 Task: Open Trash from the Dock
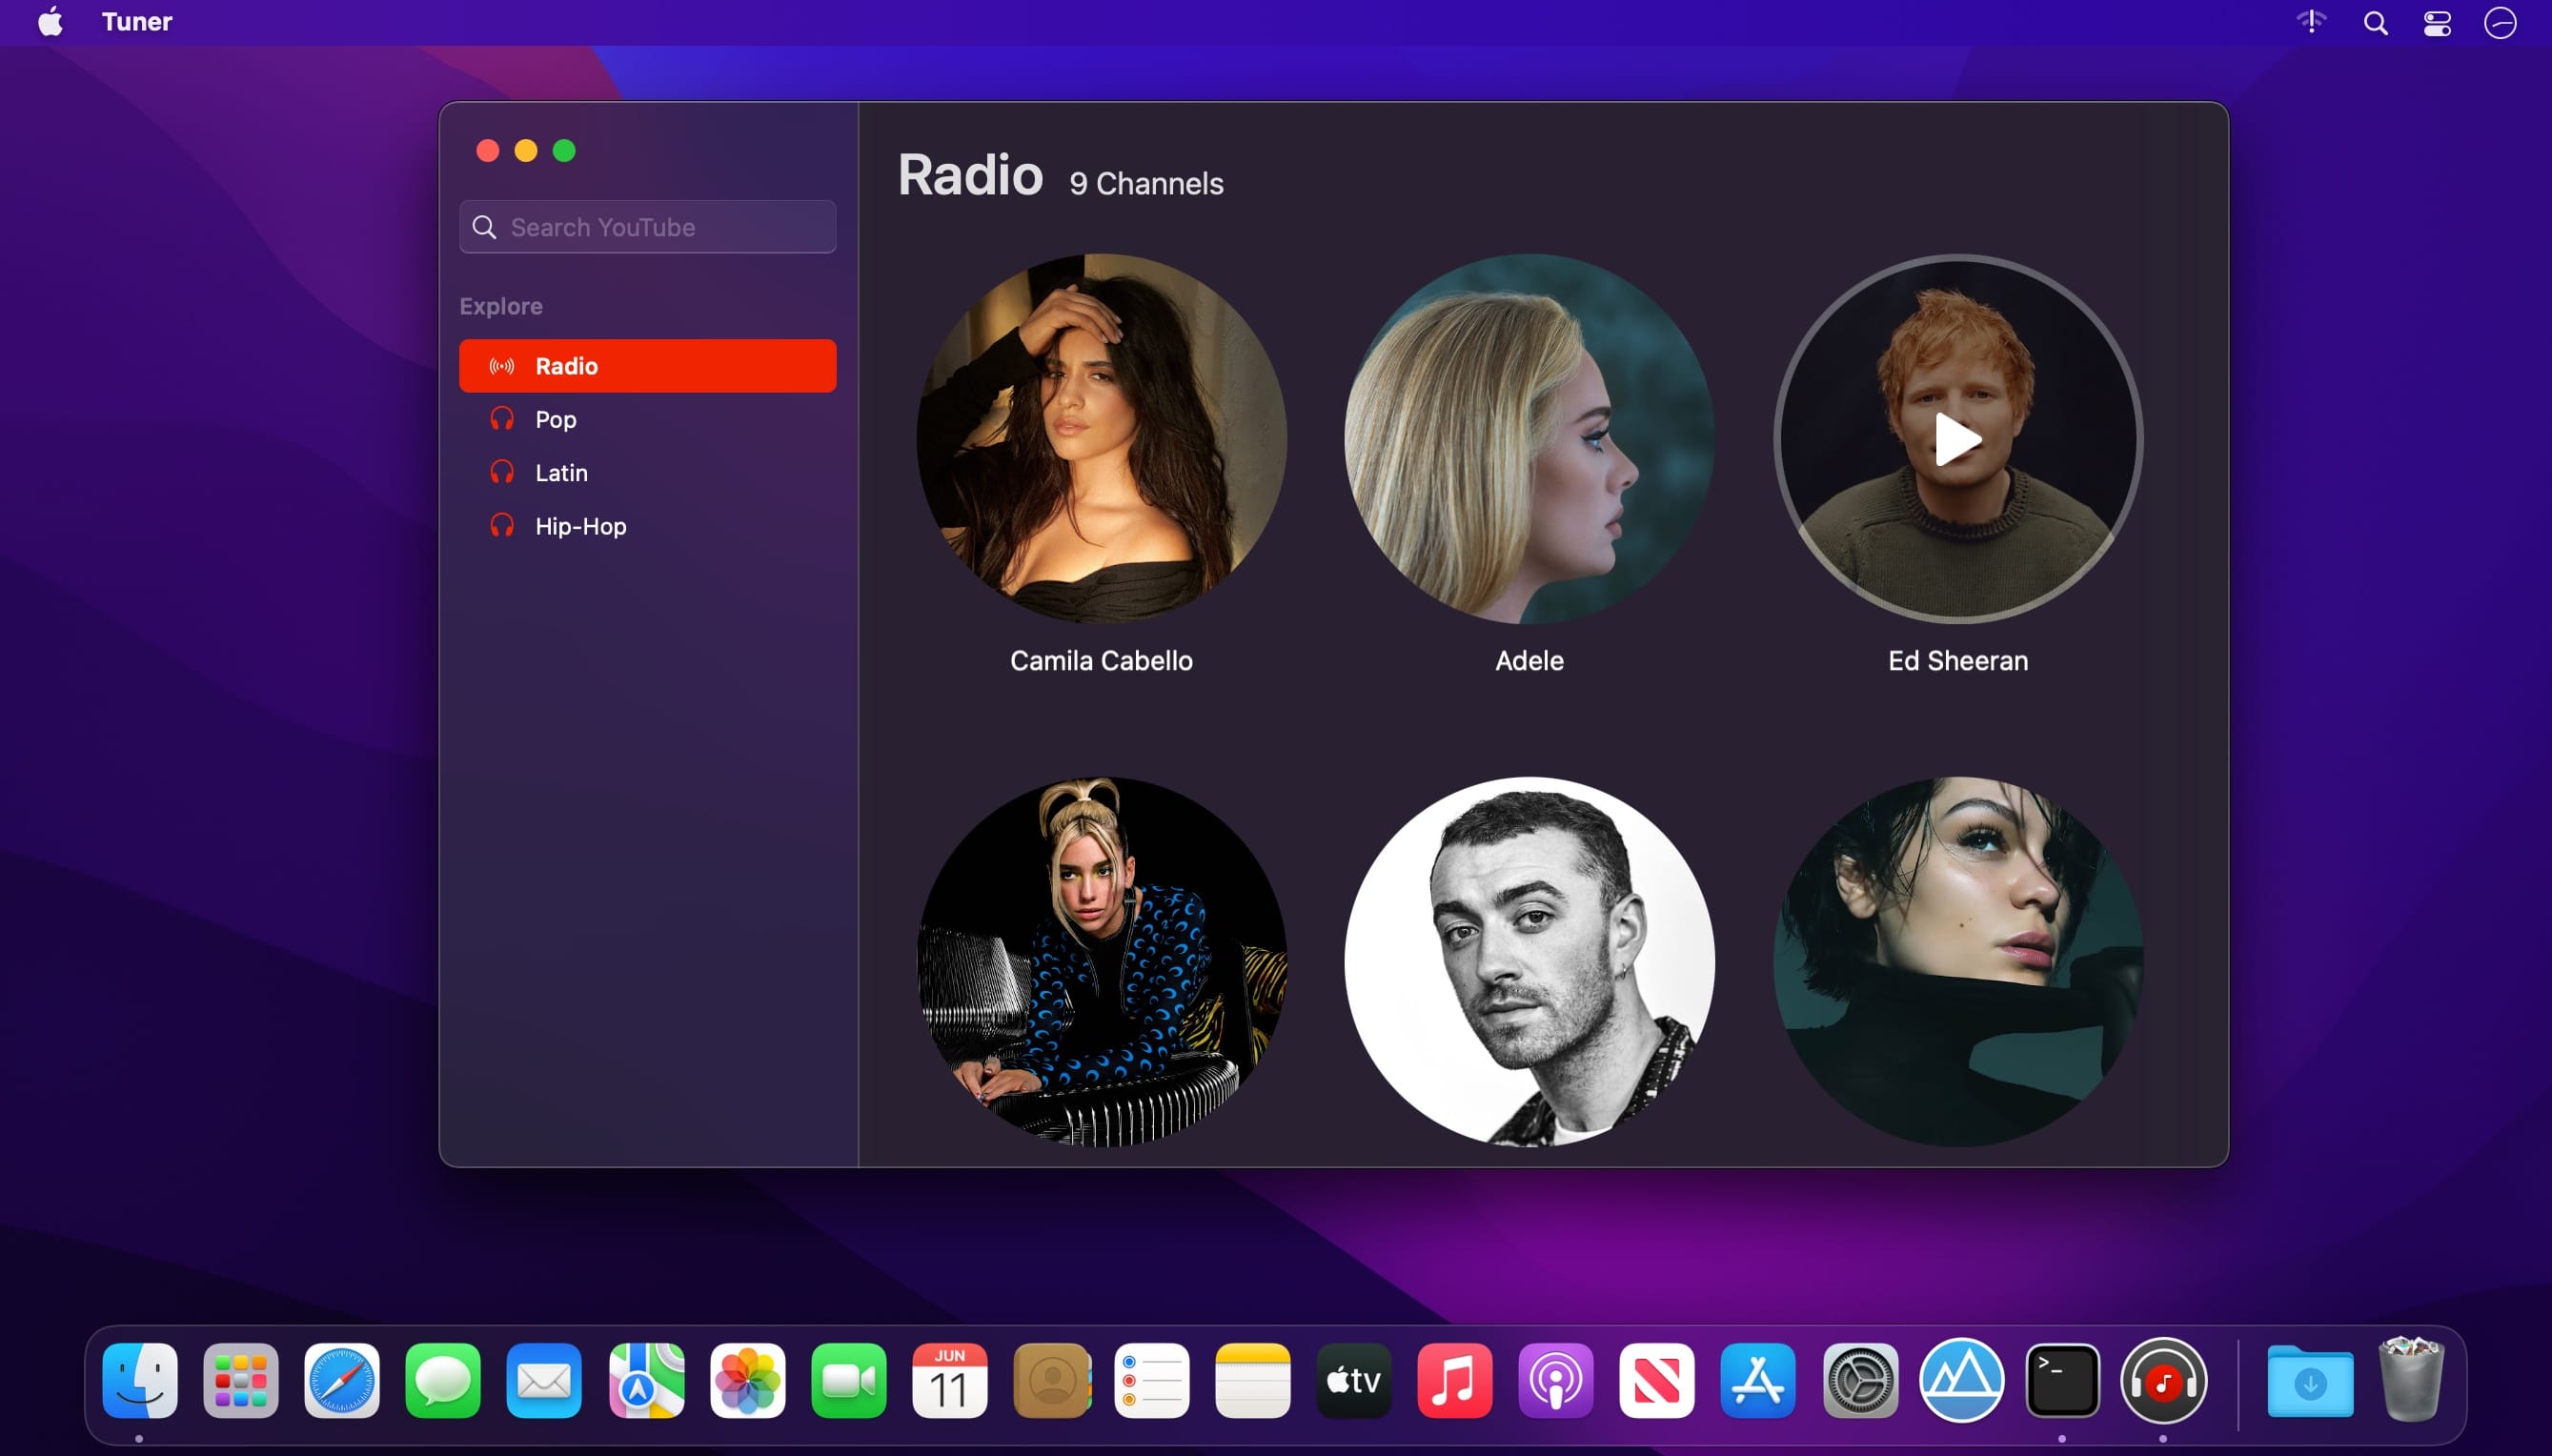pos(2411,1380)
